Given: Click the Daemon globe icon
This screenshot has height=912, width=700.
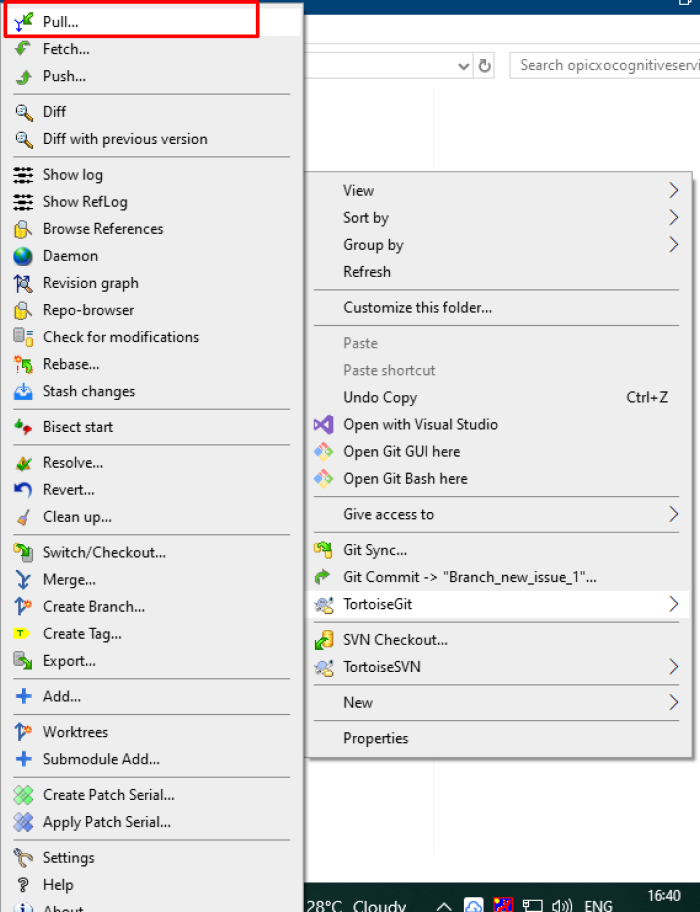Looking at the screenshot, I should pos(23,256).
